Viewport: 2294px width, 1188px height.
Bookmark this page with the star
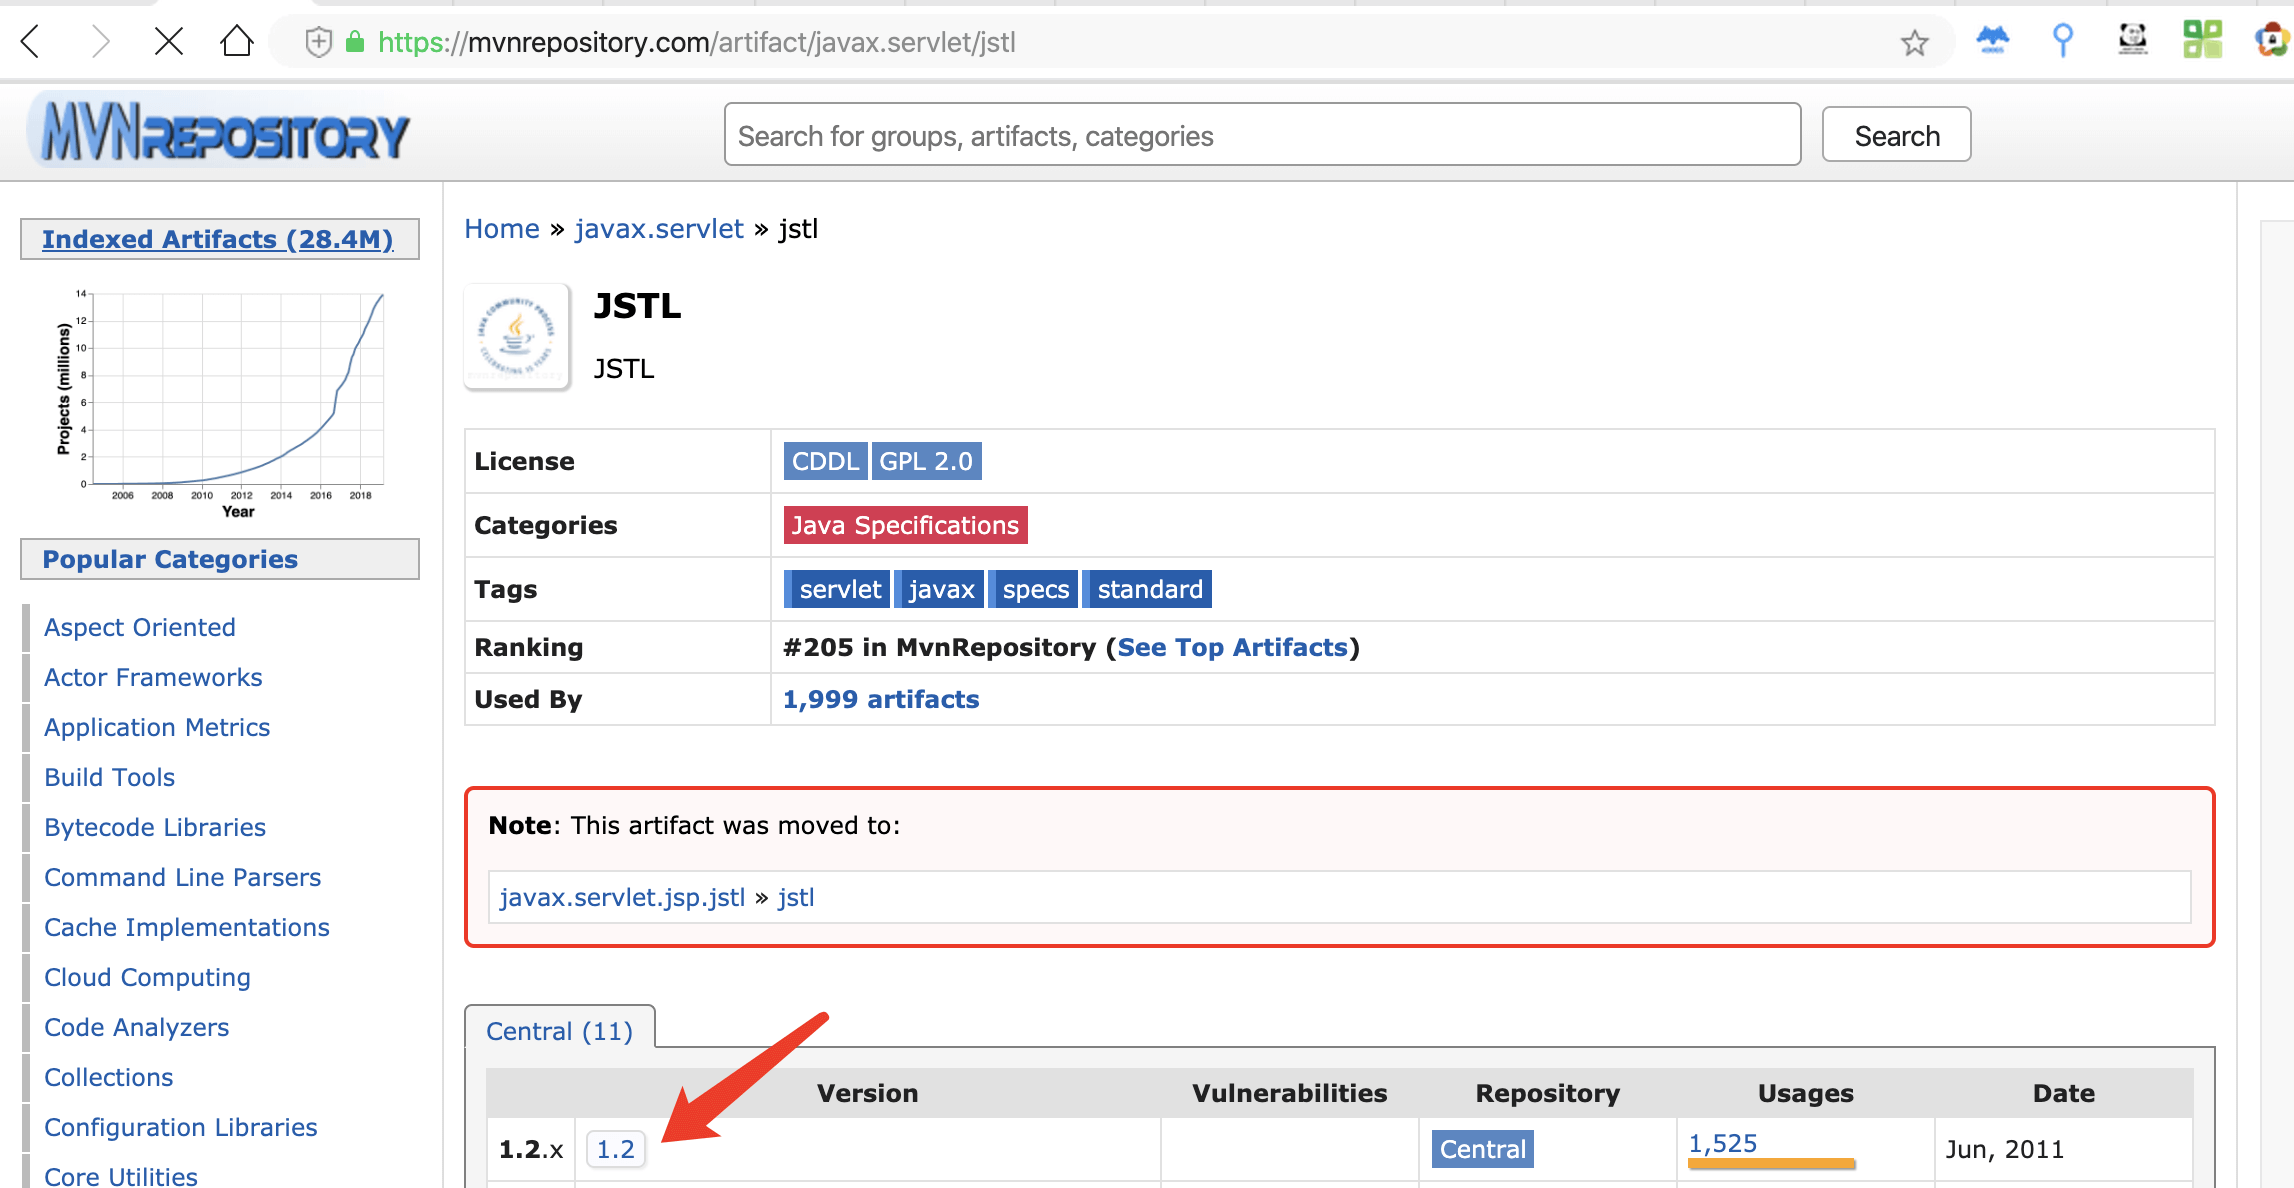1914,42
